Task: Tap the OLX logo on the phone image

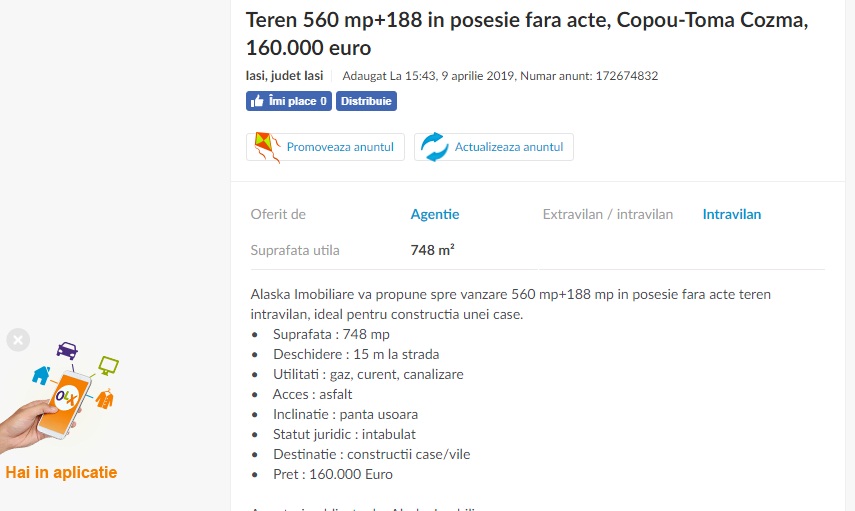Action: [67, 397]
